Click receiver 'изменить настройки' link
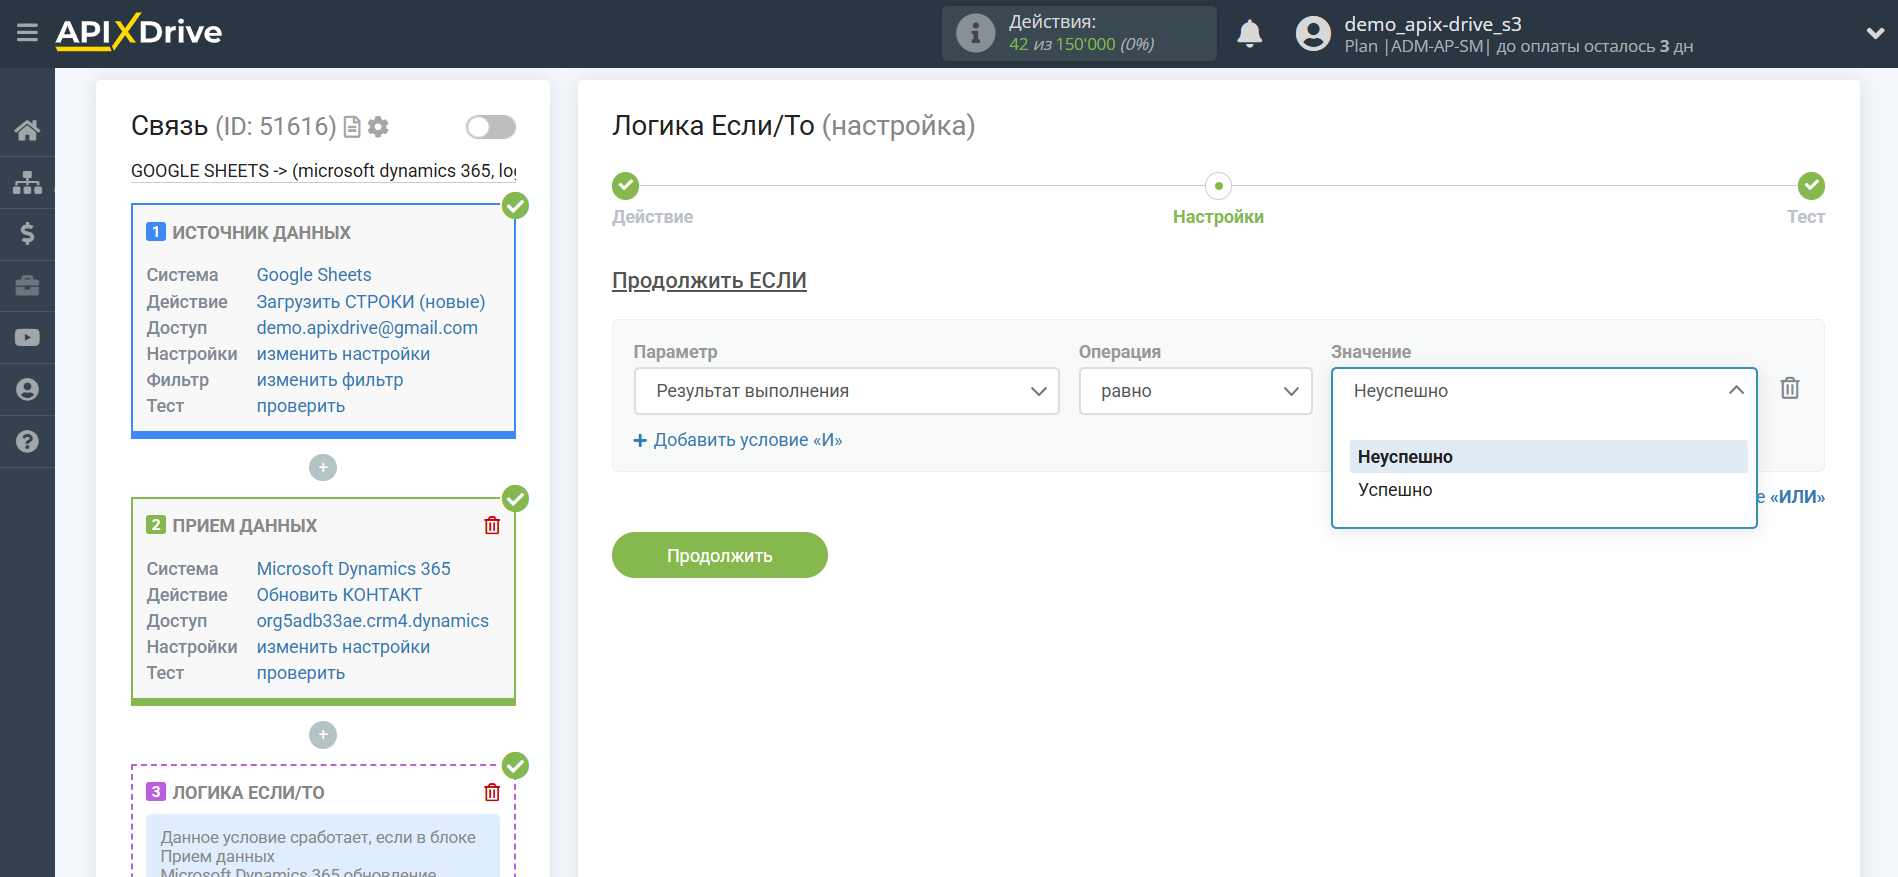The image size is (1898, 877). coord(343,647)
